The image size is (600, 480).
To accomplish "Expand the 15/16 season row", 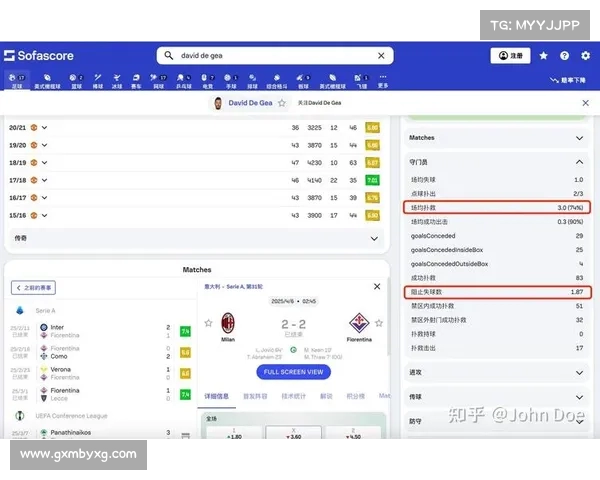I will coord(44,216).
